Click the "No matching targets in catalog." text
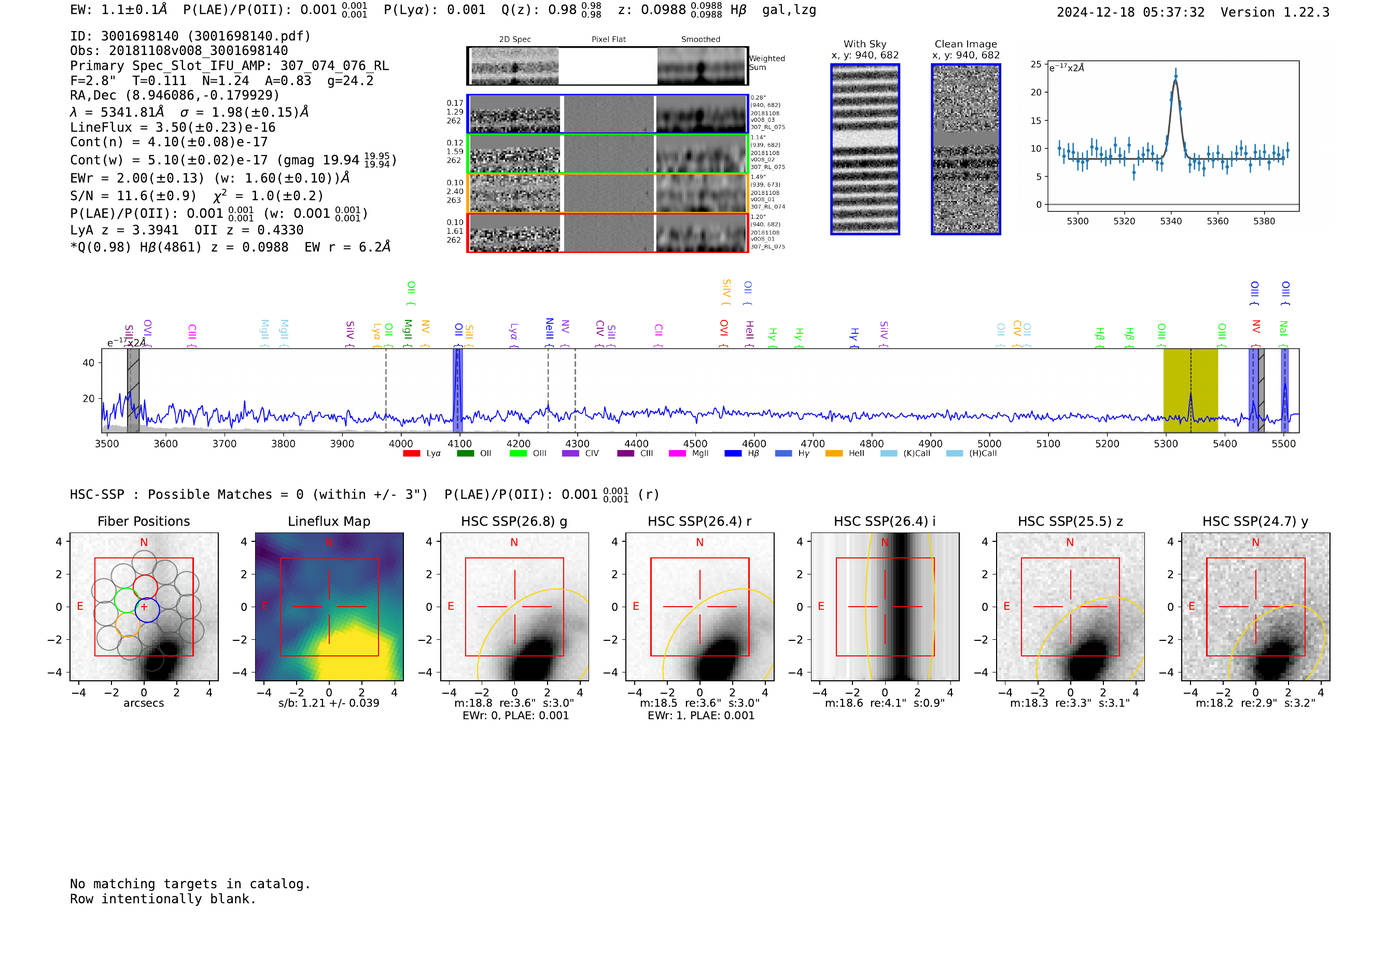The image size is (1400, 953). tap(190, 884)
